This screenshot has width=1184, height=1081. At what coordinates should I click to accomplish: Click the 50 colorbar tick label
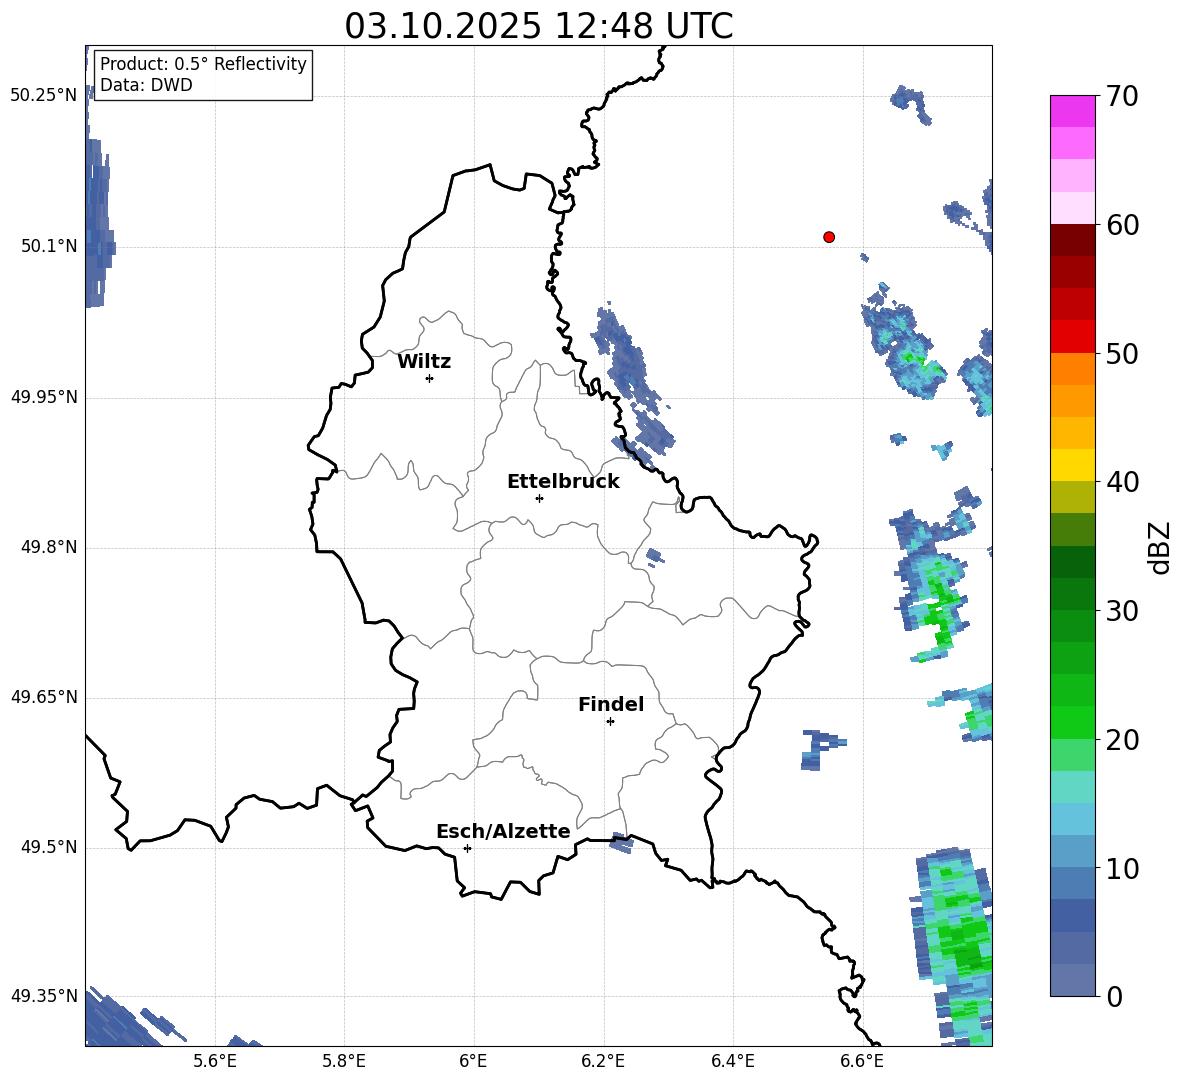tap(1122, 353)
